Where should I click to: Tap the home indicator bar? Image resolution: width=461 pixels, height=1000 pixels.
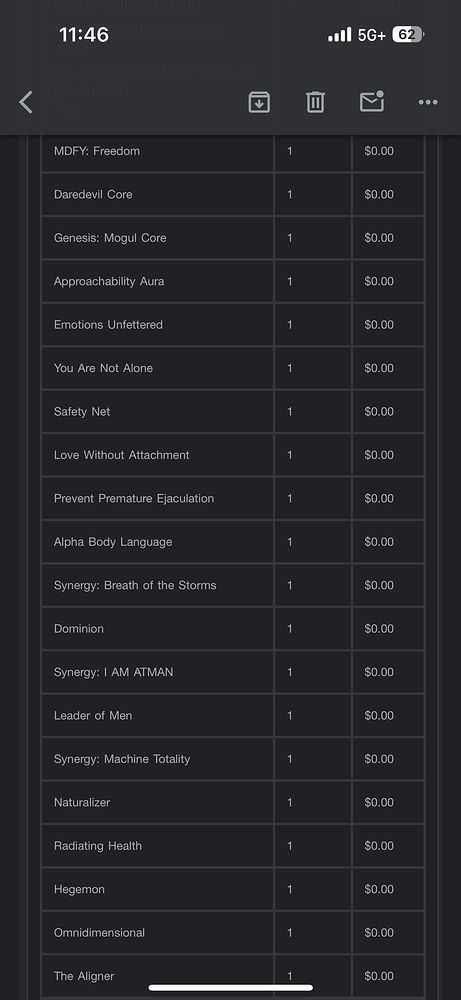[231, 988]
